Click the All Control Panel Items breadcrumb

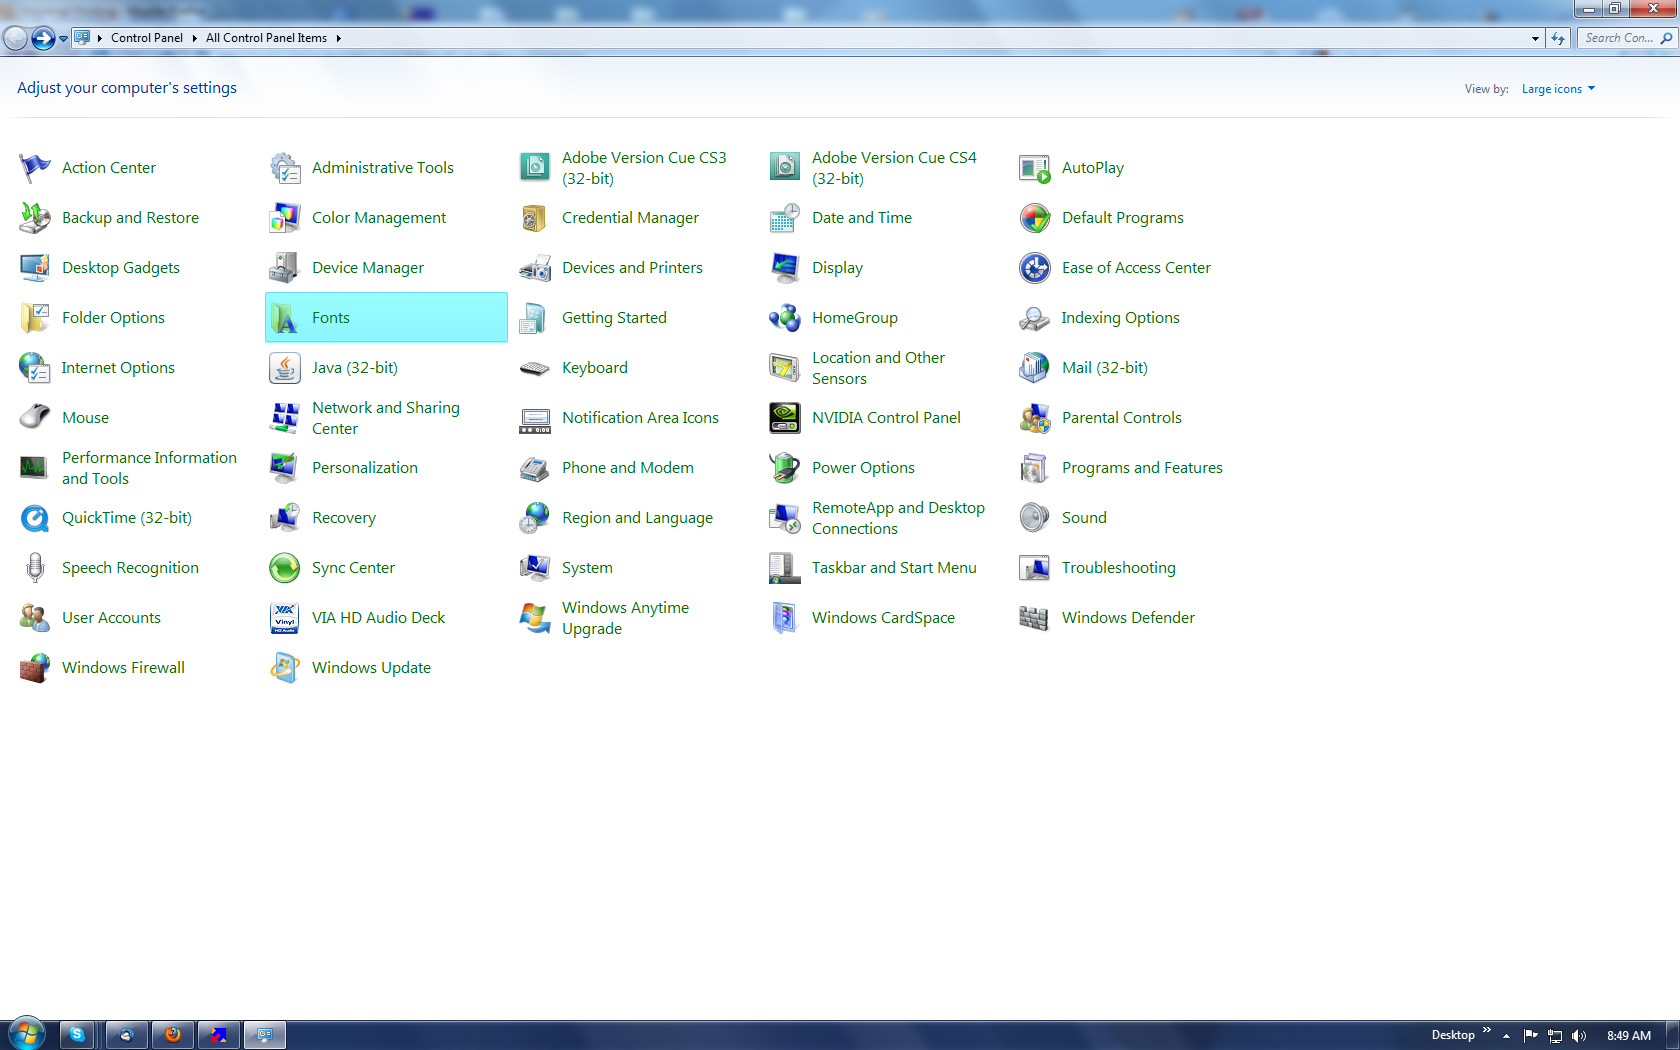[x=266, y=37]
